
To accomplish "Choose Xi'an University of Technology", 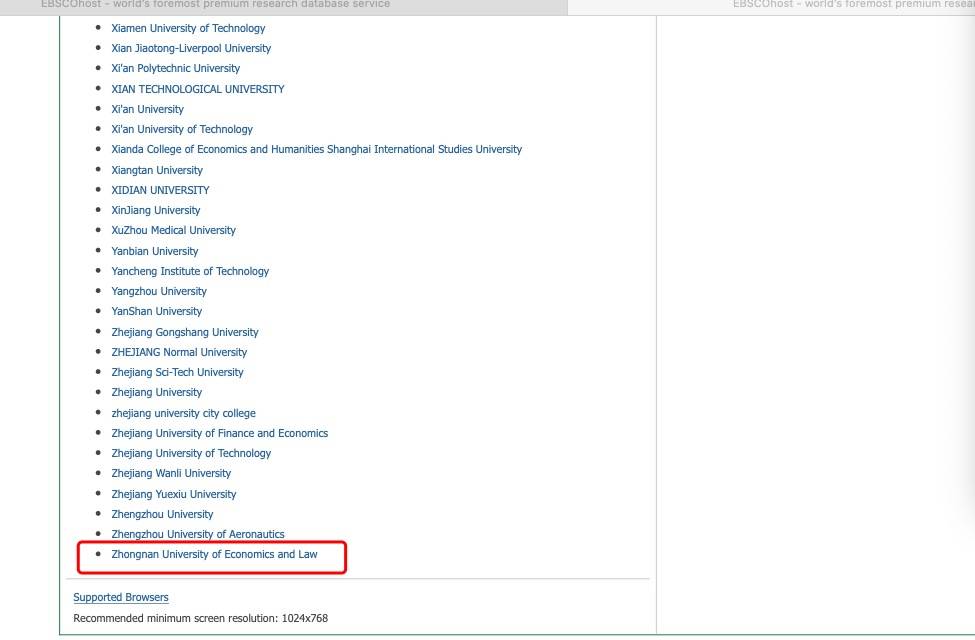I will point(182,129).
